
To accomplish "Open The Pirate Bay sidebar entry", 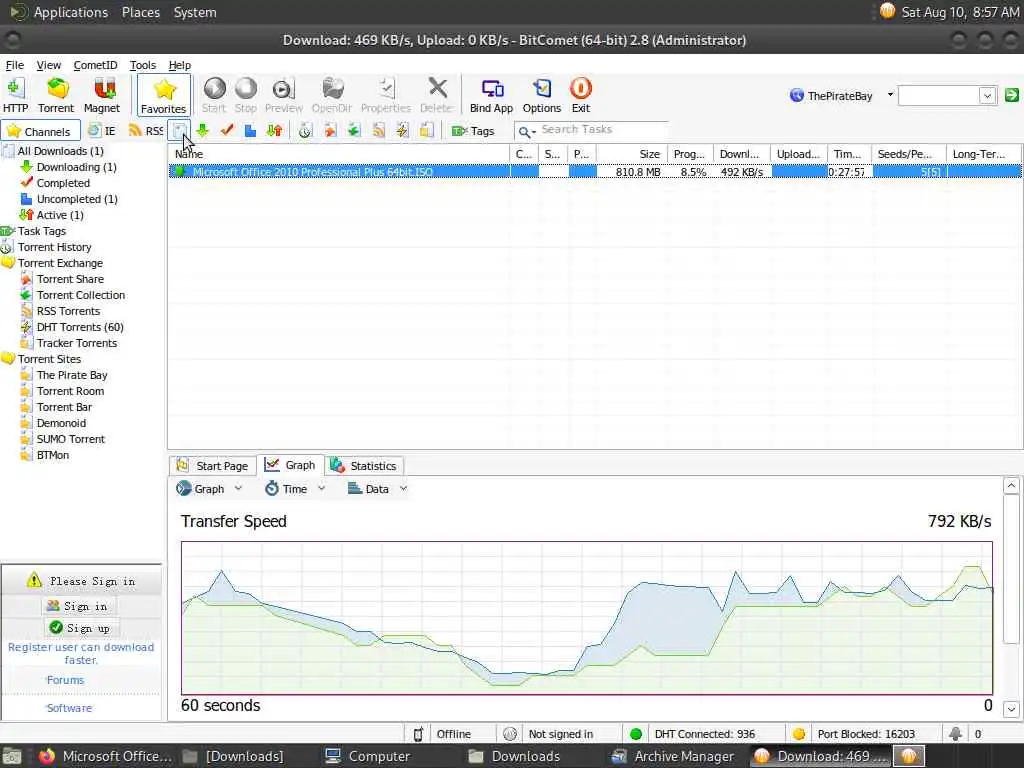I will (x=72, y=375).
